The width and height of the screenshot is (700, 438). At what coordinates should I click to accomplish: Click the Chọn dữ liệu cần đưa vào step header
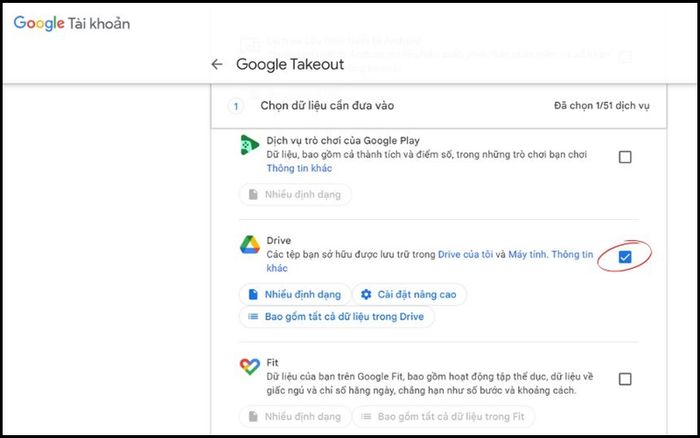click(327, 106)
